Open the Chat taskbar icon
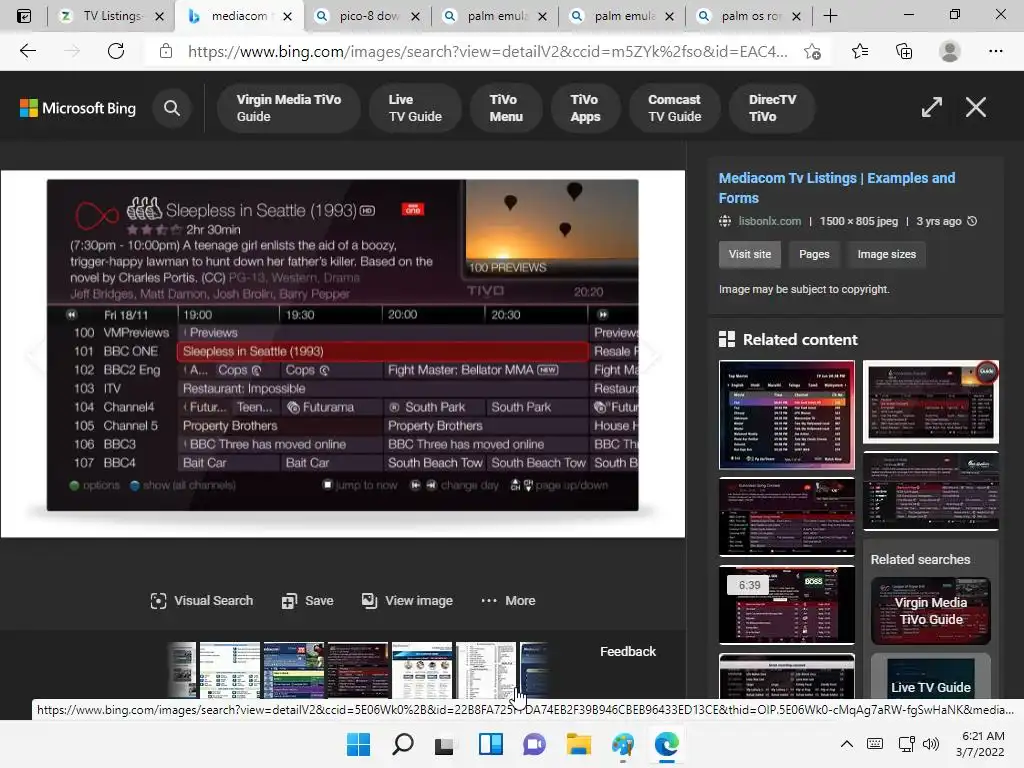The height and width of the screenshot is (768, 1024). click(534, 744)
